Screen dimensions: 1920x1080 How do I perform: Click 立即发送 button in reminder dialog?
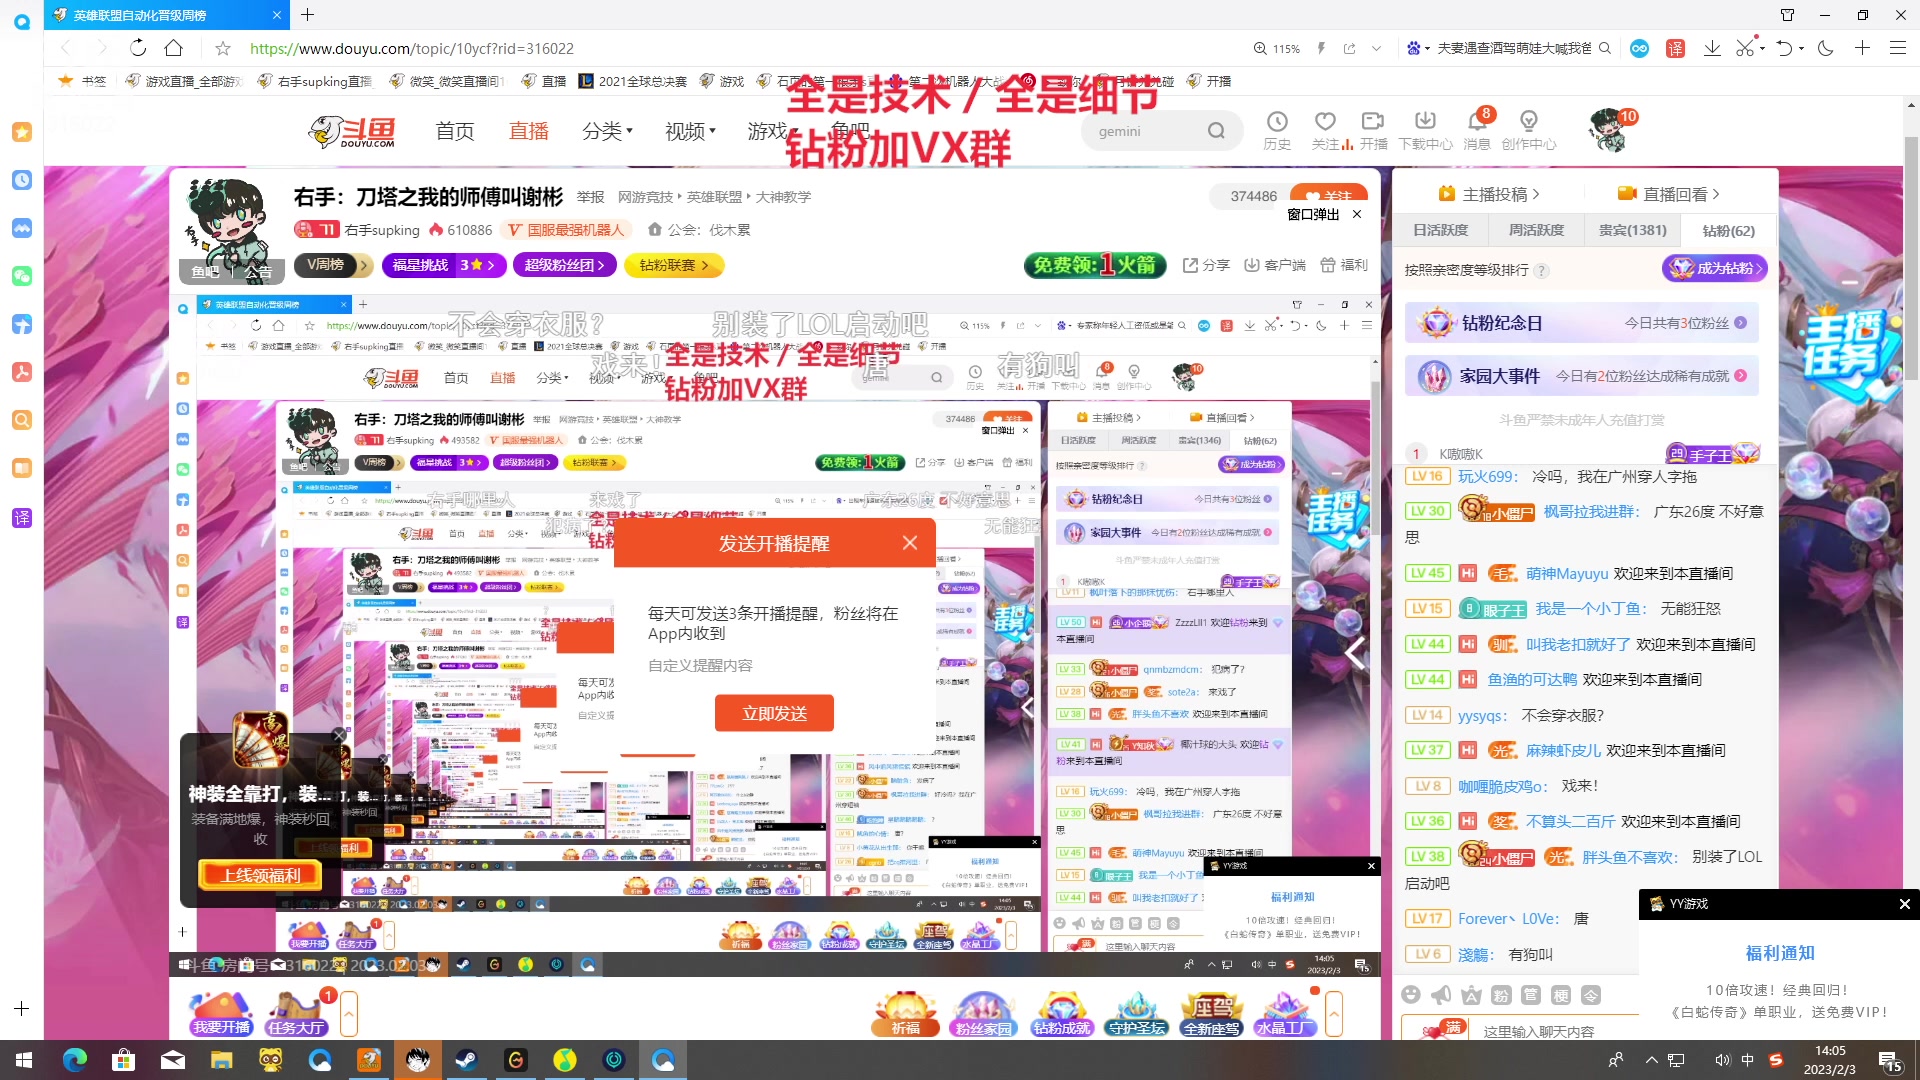[774, 713]
